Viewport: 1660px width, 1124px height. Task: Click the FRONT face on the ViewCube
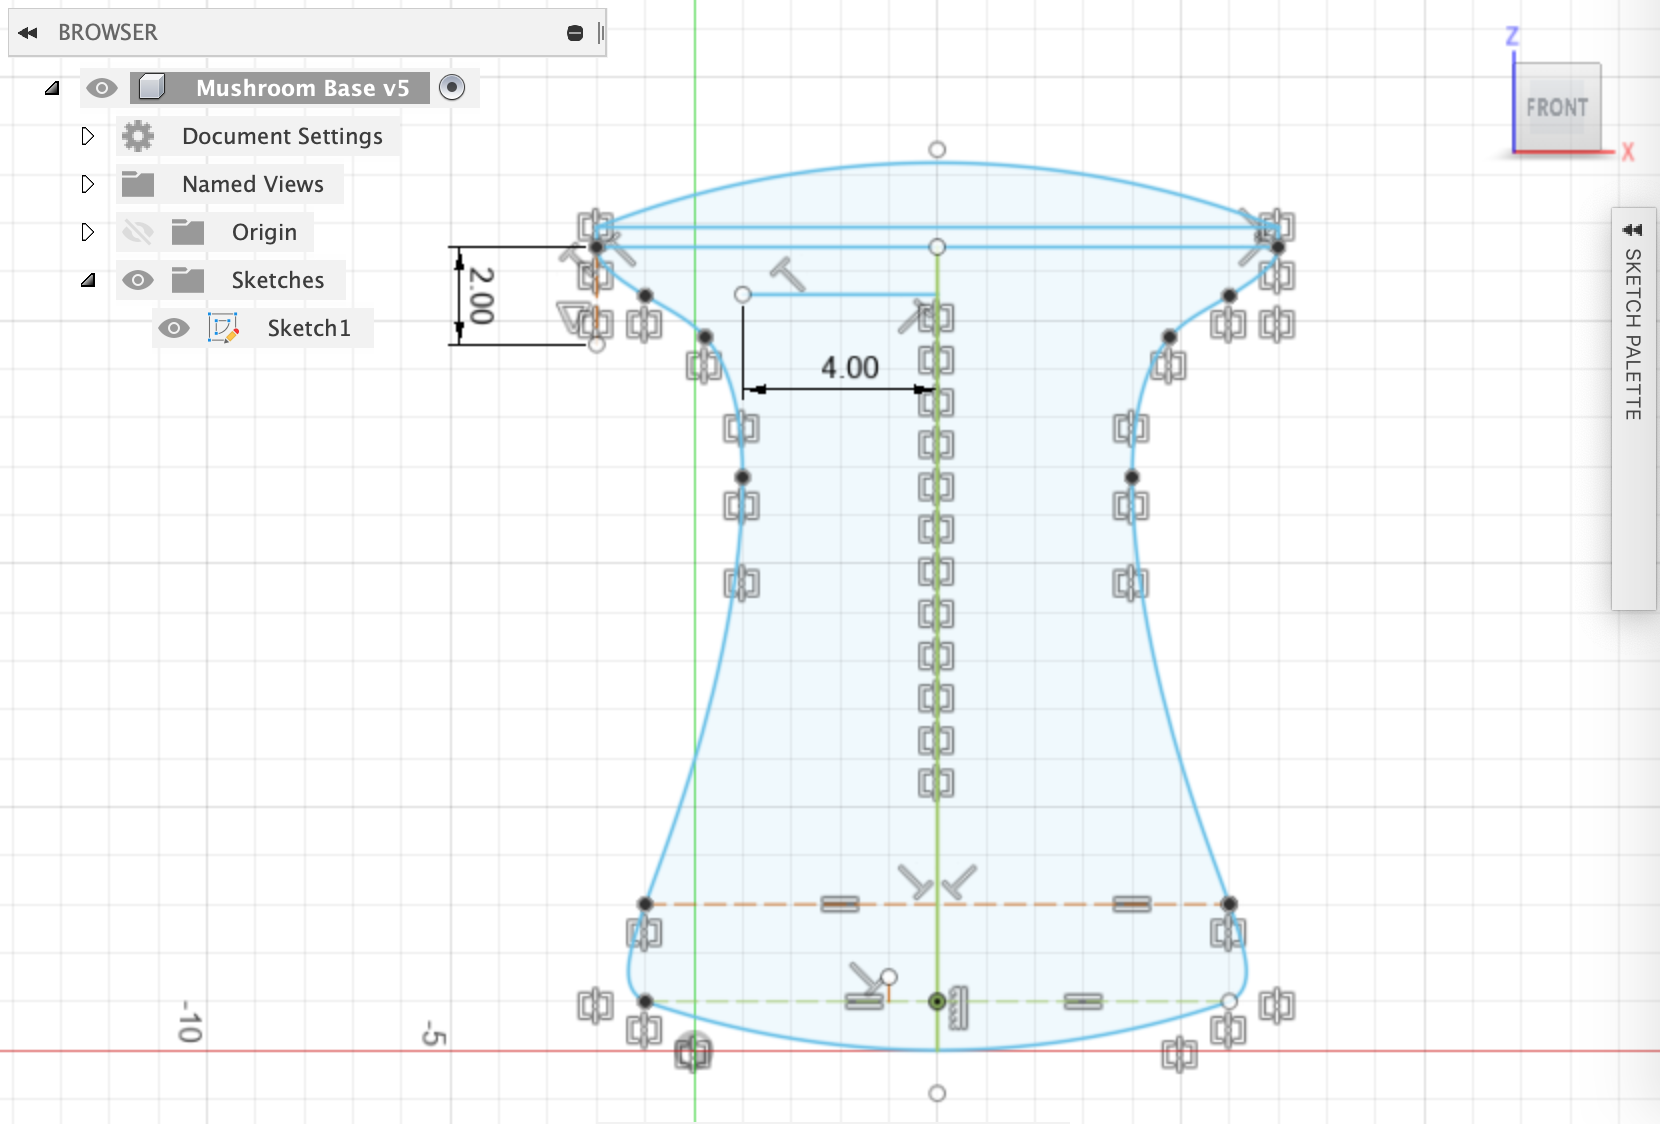tap(1557, 106)
